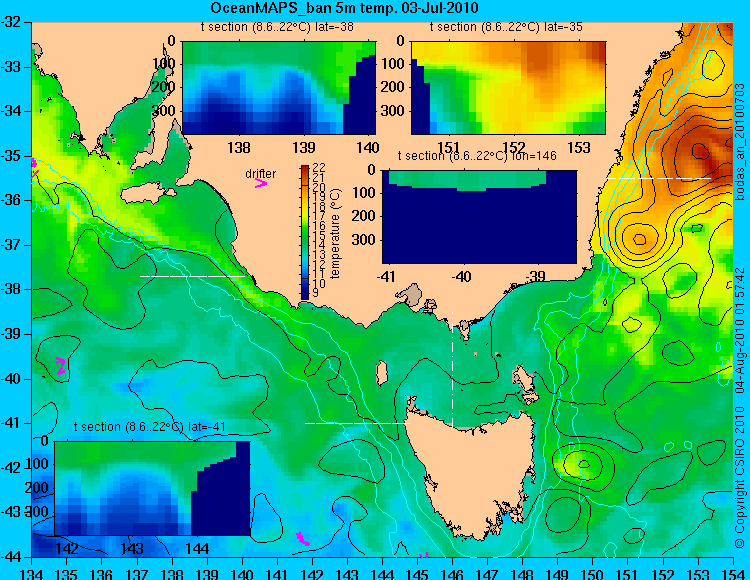Click depth label '300' of lon=146 section inset

(364, 240)
